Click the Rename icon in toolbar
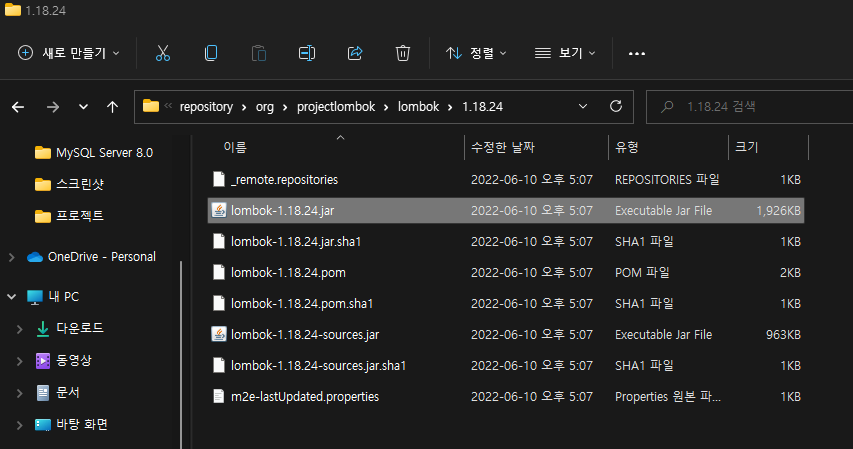Image resolution: width=853 pixels, height=449 pixels. [307, 53]
